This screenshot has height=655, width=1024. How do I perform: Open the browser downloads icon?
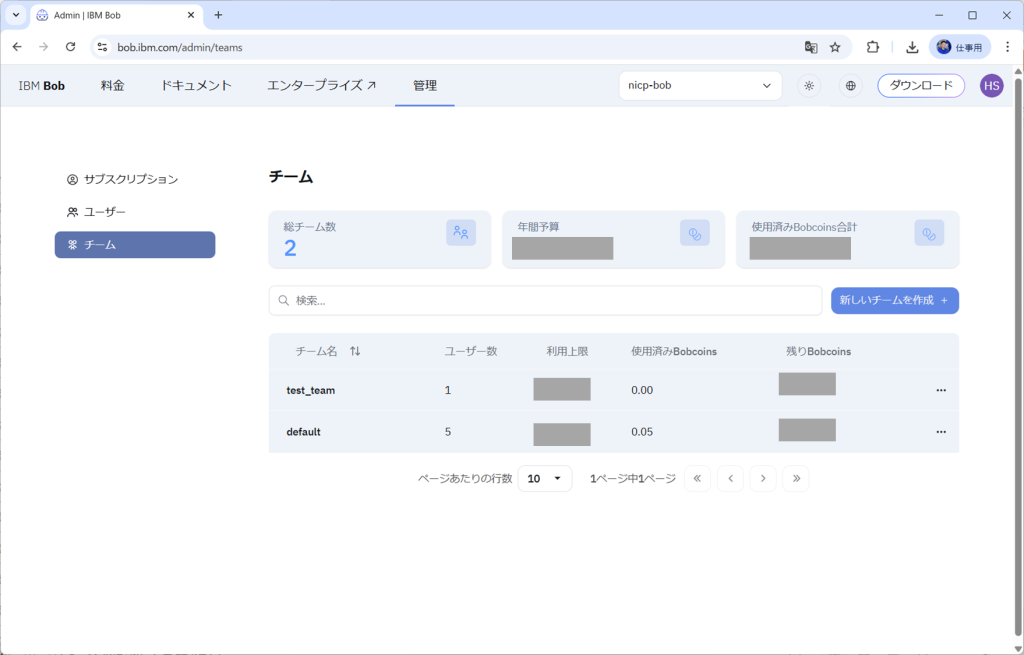point(912,47)
